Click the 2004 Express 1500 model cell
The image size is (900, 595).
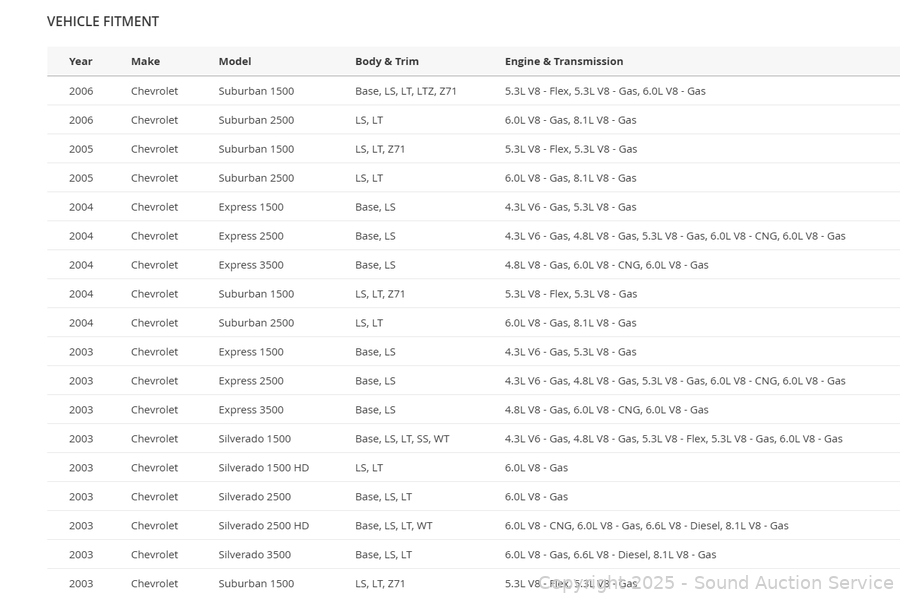click(250, 207)
